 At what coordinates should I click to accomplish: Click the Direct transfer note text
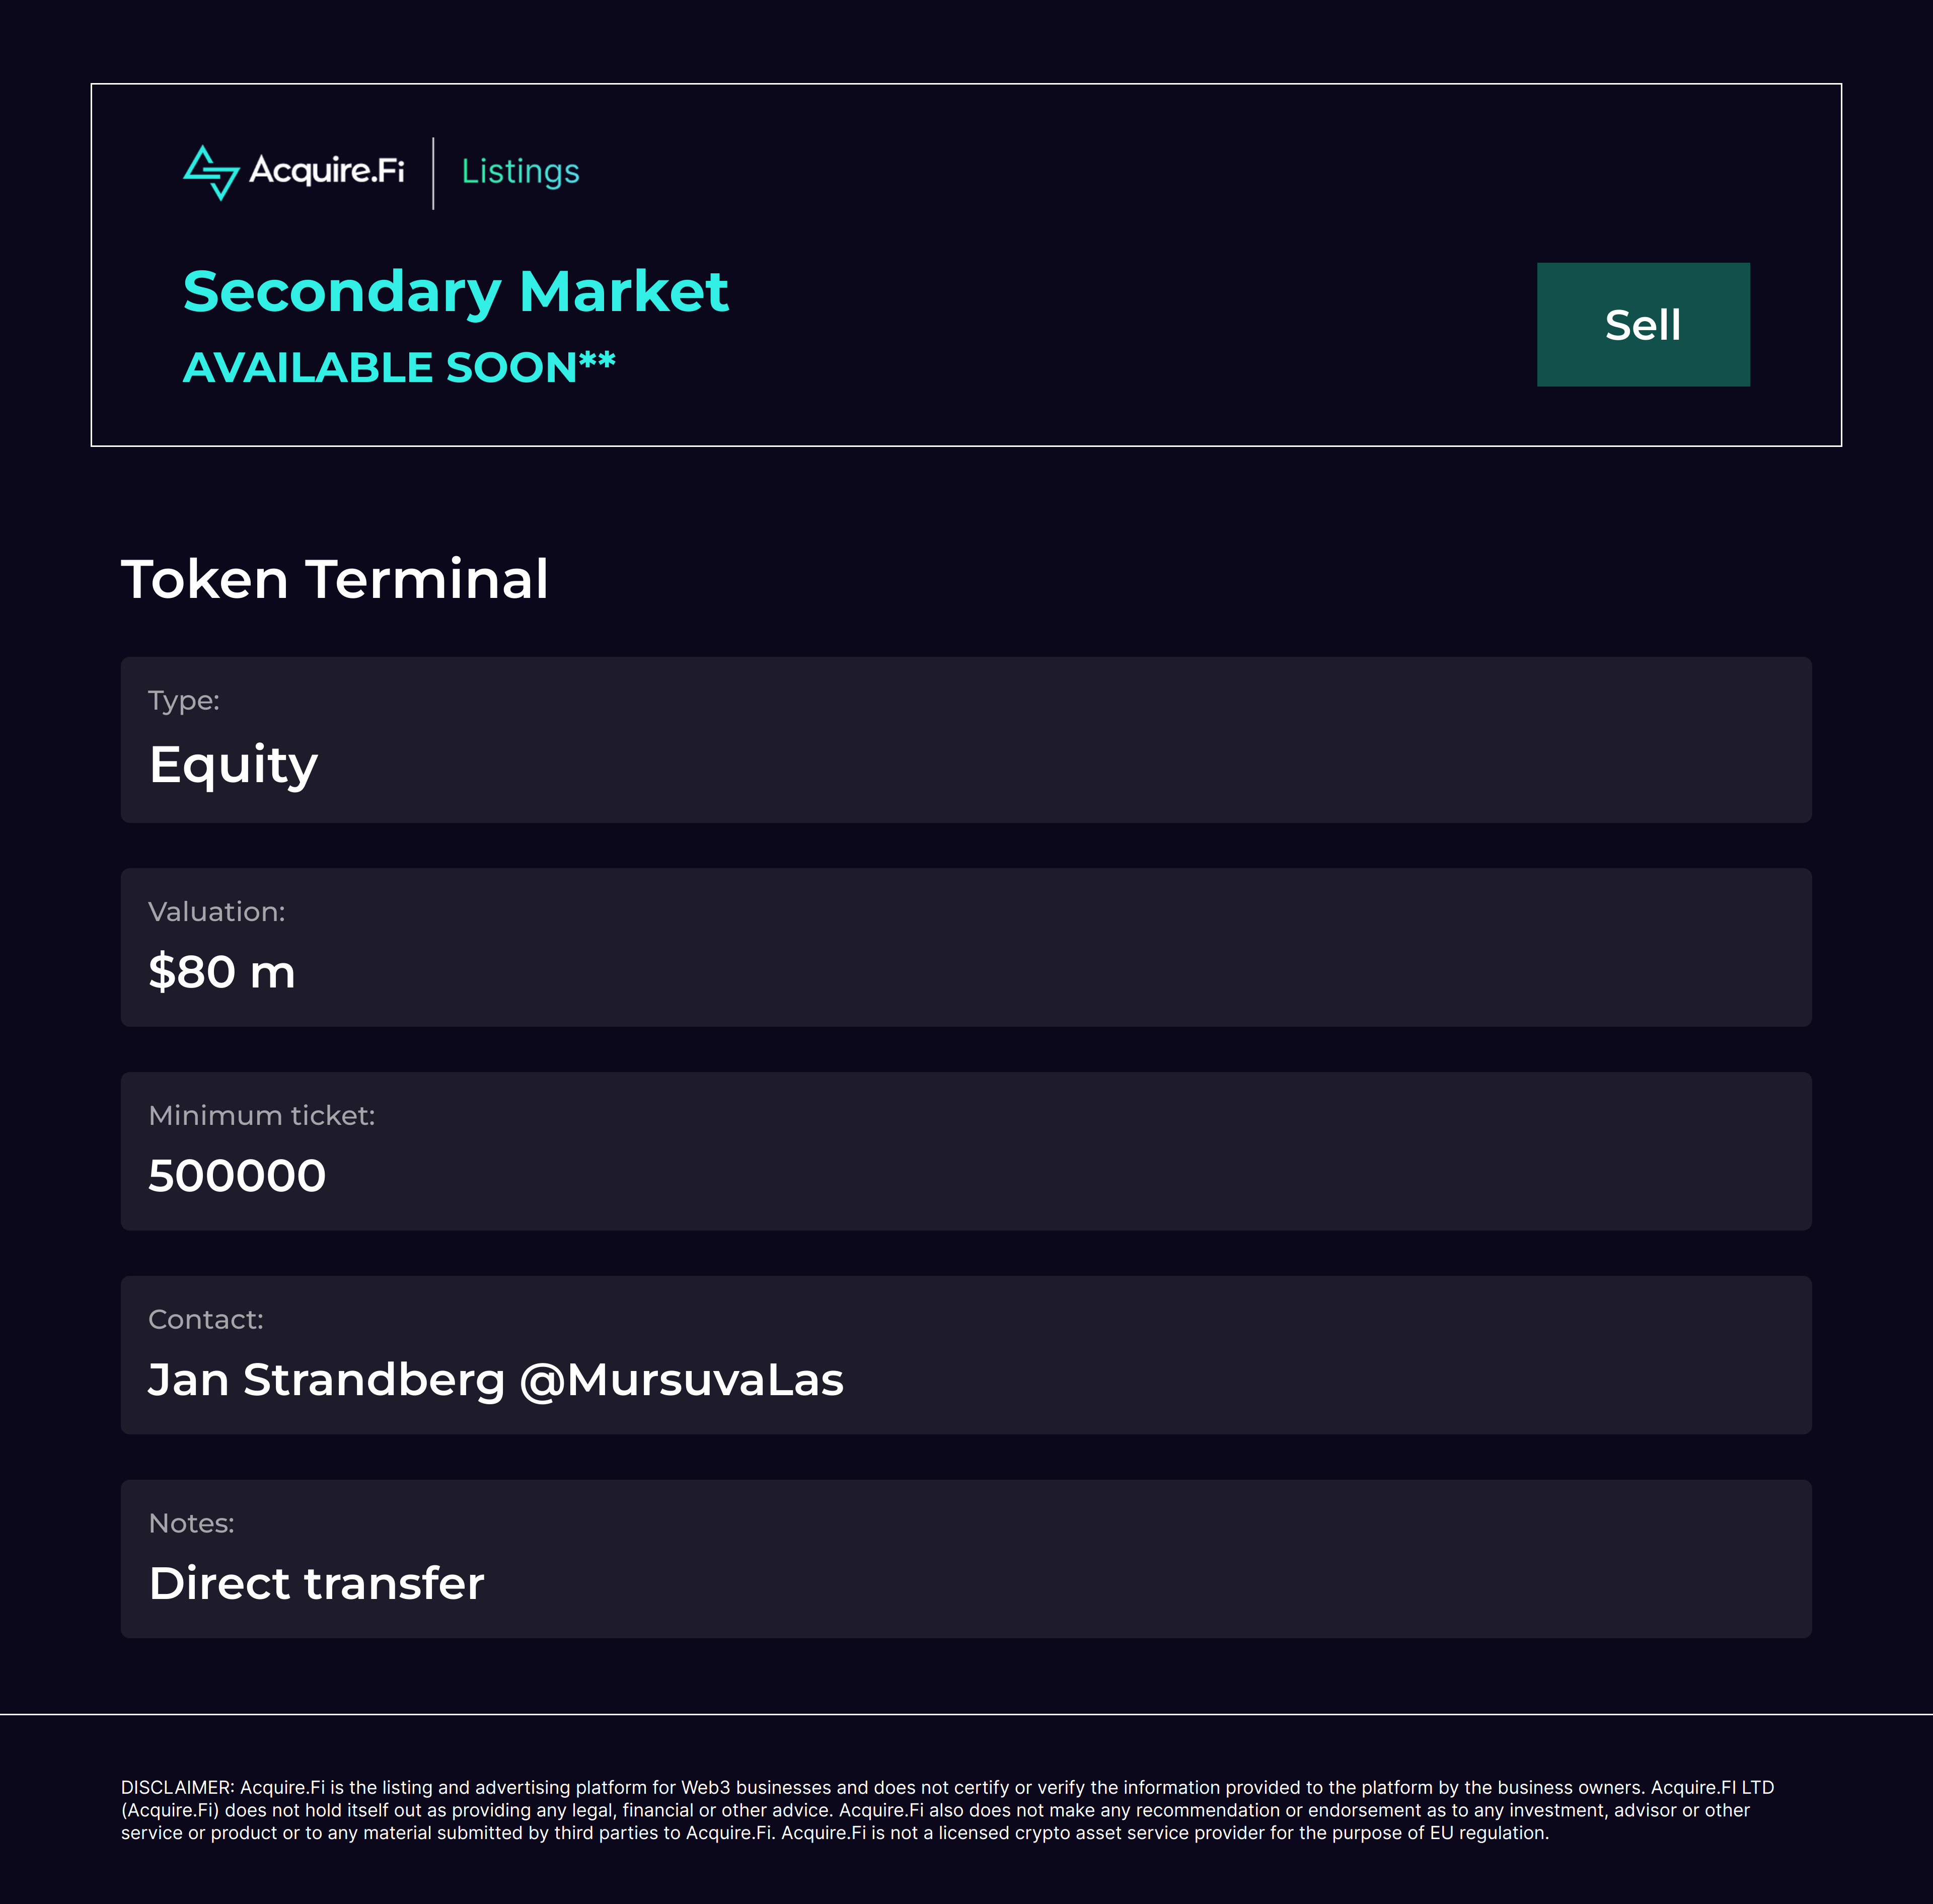(316, 1584)
